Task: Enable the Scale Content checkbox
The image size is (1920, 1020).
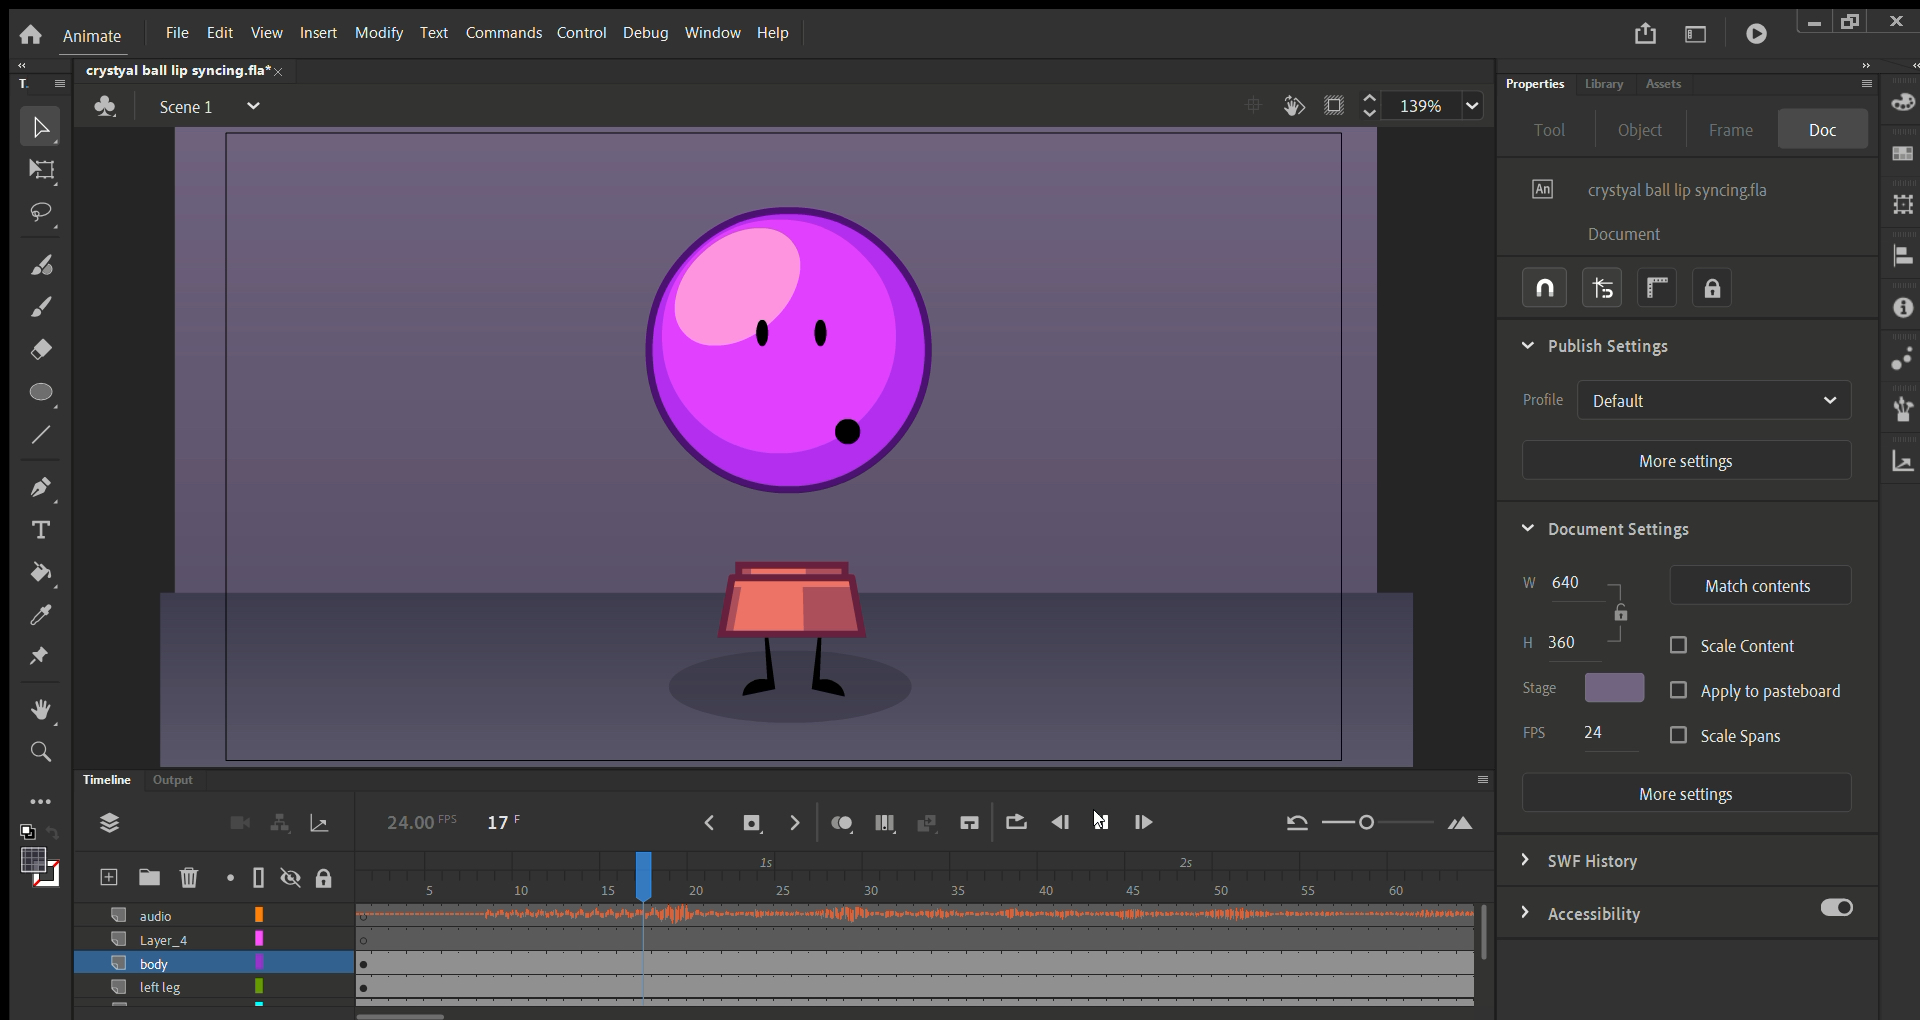Action: click(x=1679, y=646)
